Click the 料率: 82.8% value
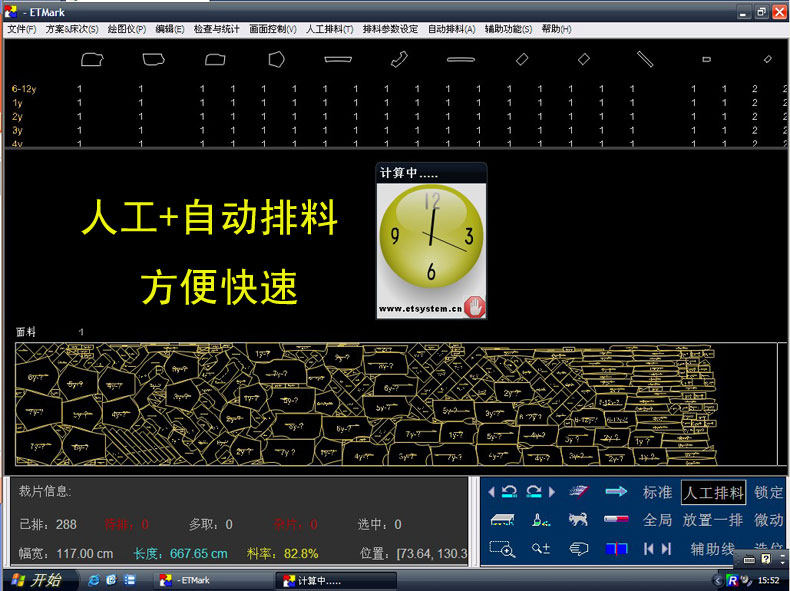Screen dimensions: 790x591 point(283,553)
